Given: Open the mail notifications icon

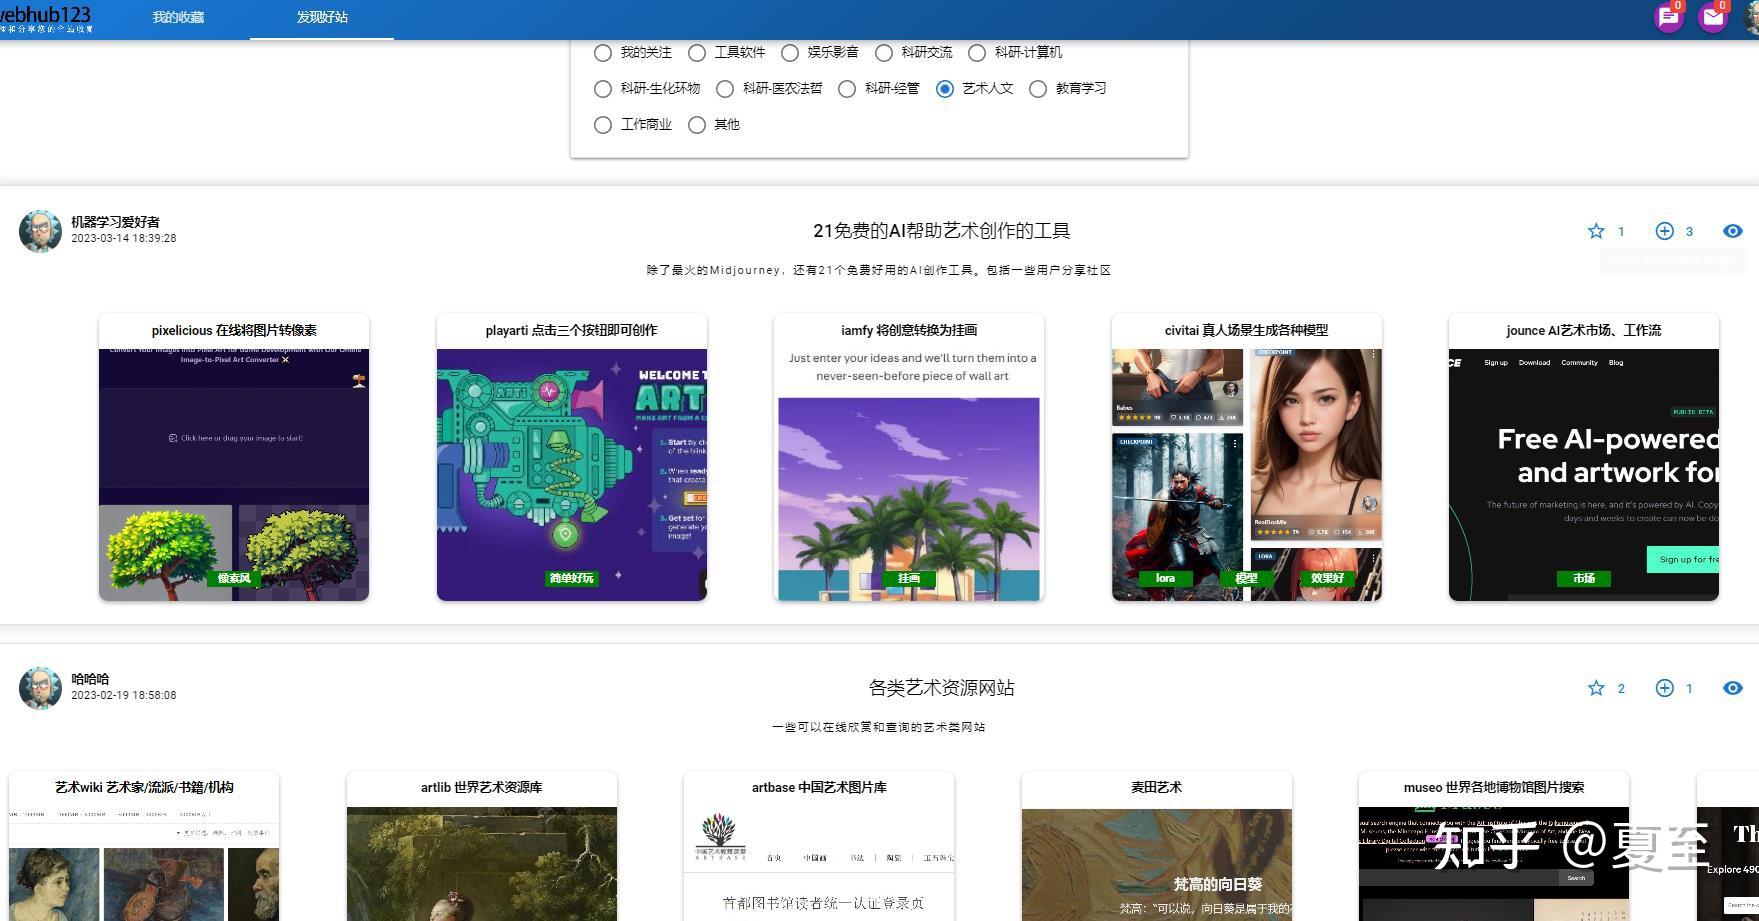Looking at the screenshot, I should tap(1714, 17).
